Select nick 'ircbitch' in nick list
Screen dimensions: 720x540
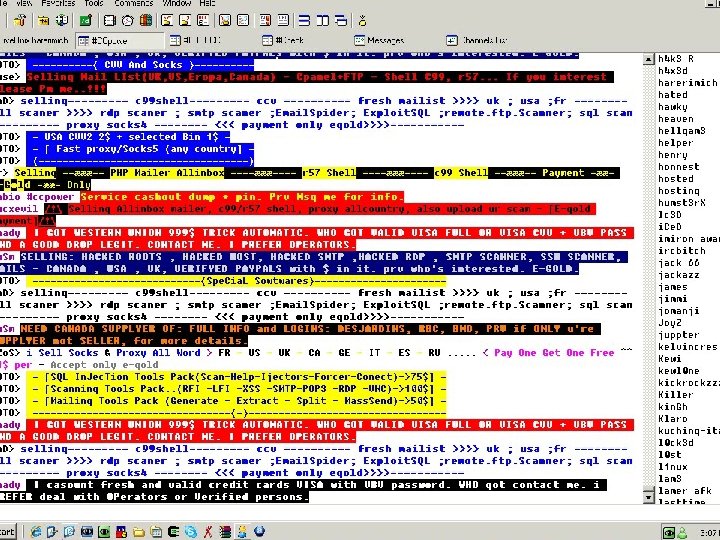click(681, 251)
